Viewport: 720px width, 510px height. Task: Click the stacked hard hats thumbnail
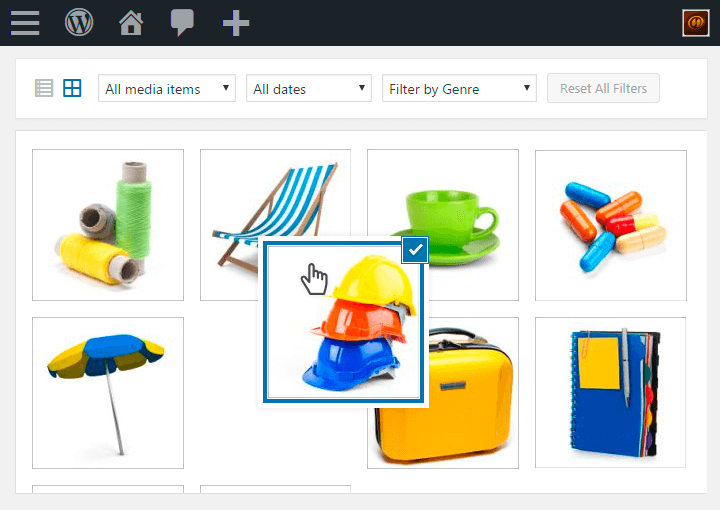[x=343, y=322]
